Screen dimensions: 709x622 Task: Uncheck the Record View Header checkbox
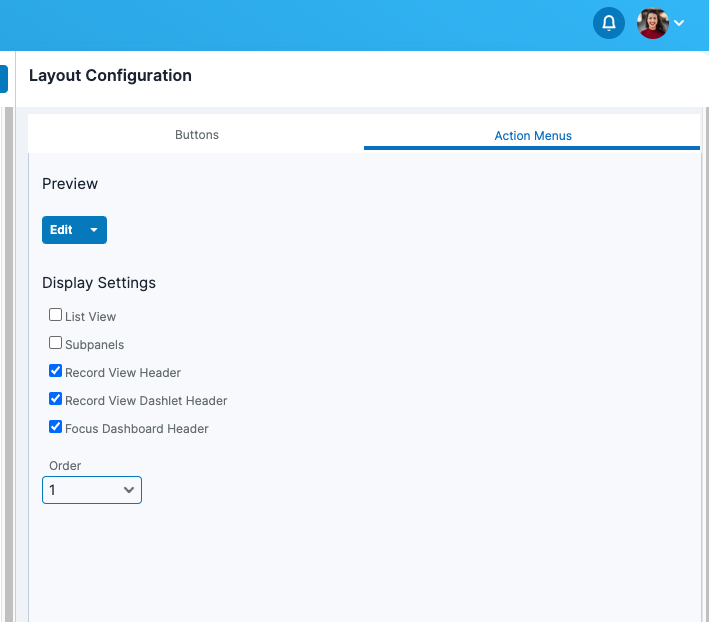[x=56, y=371]
